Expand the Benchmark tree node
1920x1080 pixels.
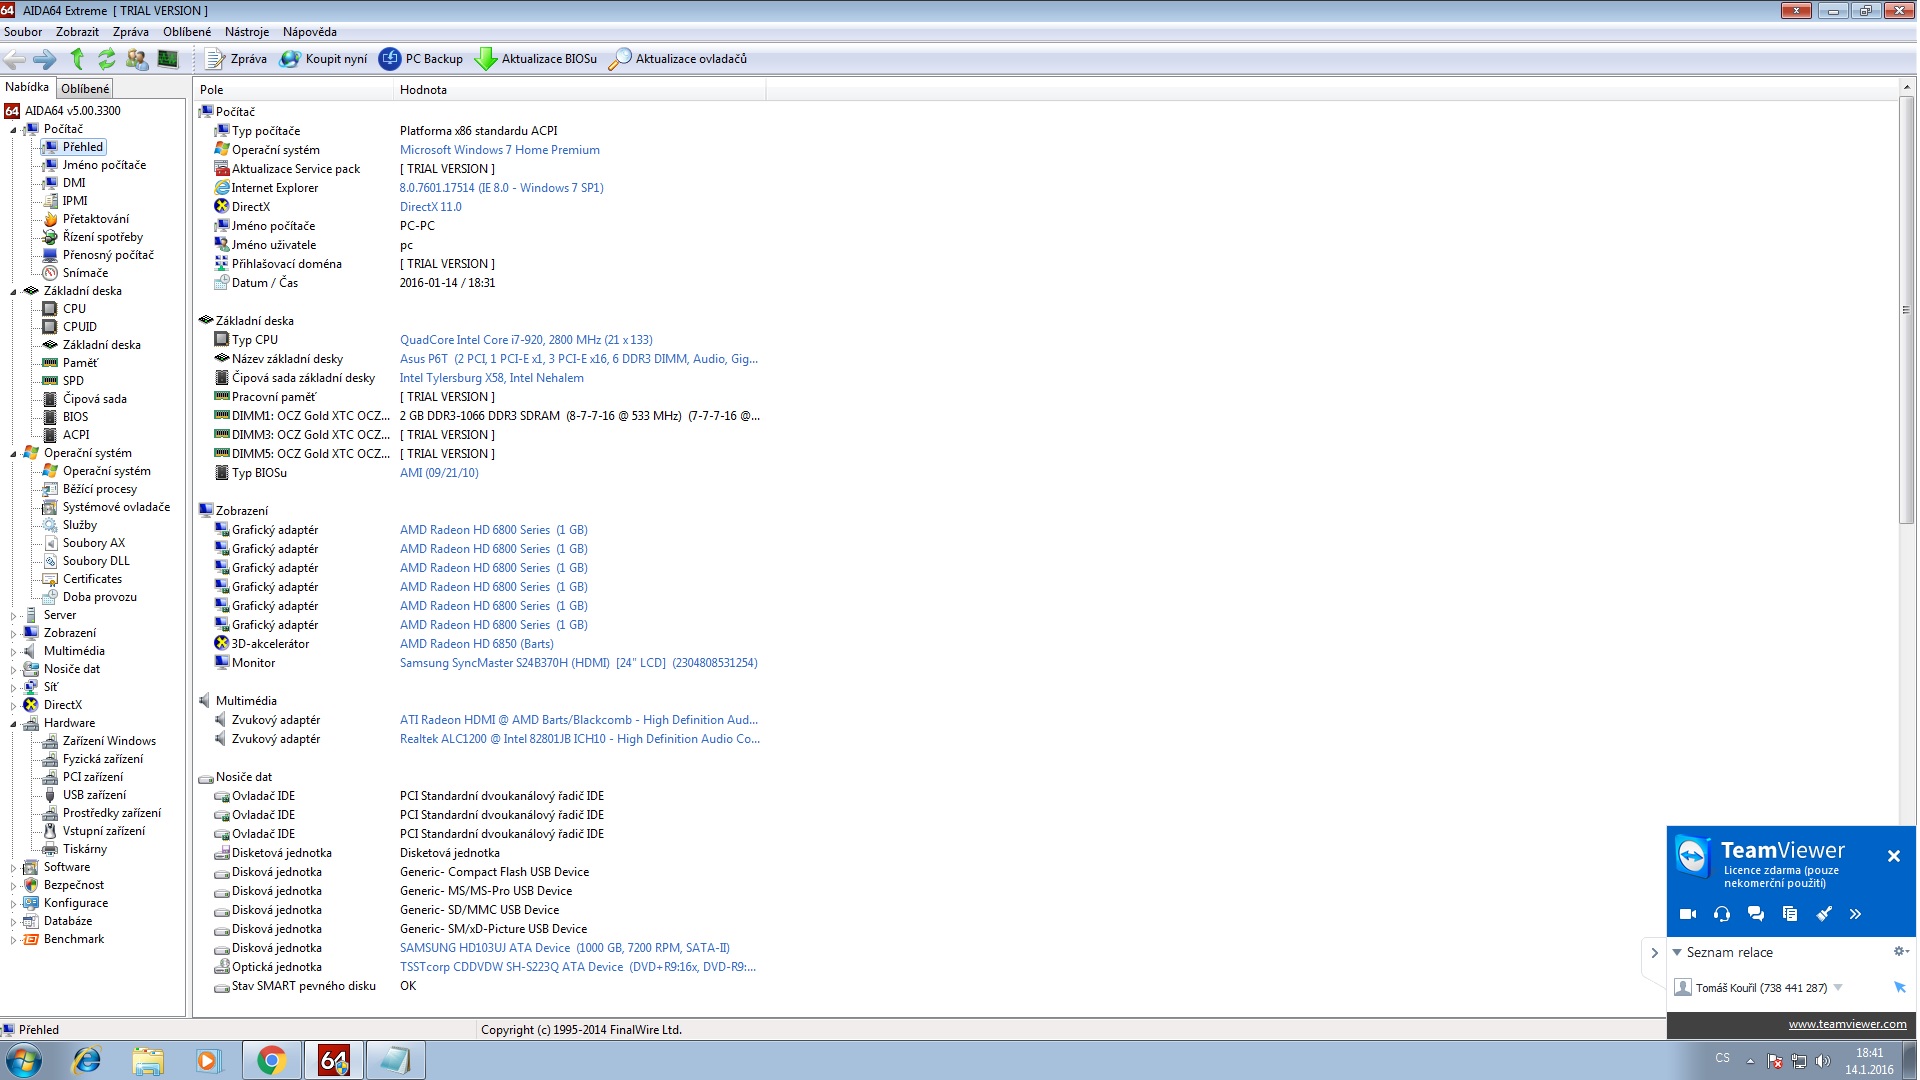(x=14, y=940)
